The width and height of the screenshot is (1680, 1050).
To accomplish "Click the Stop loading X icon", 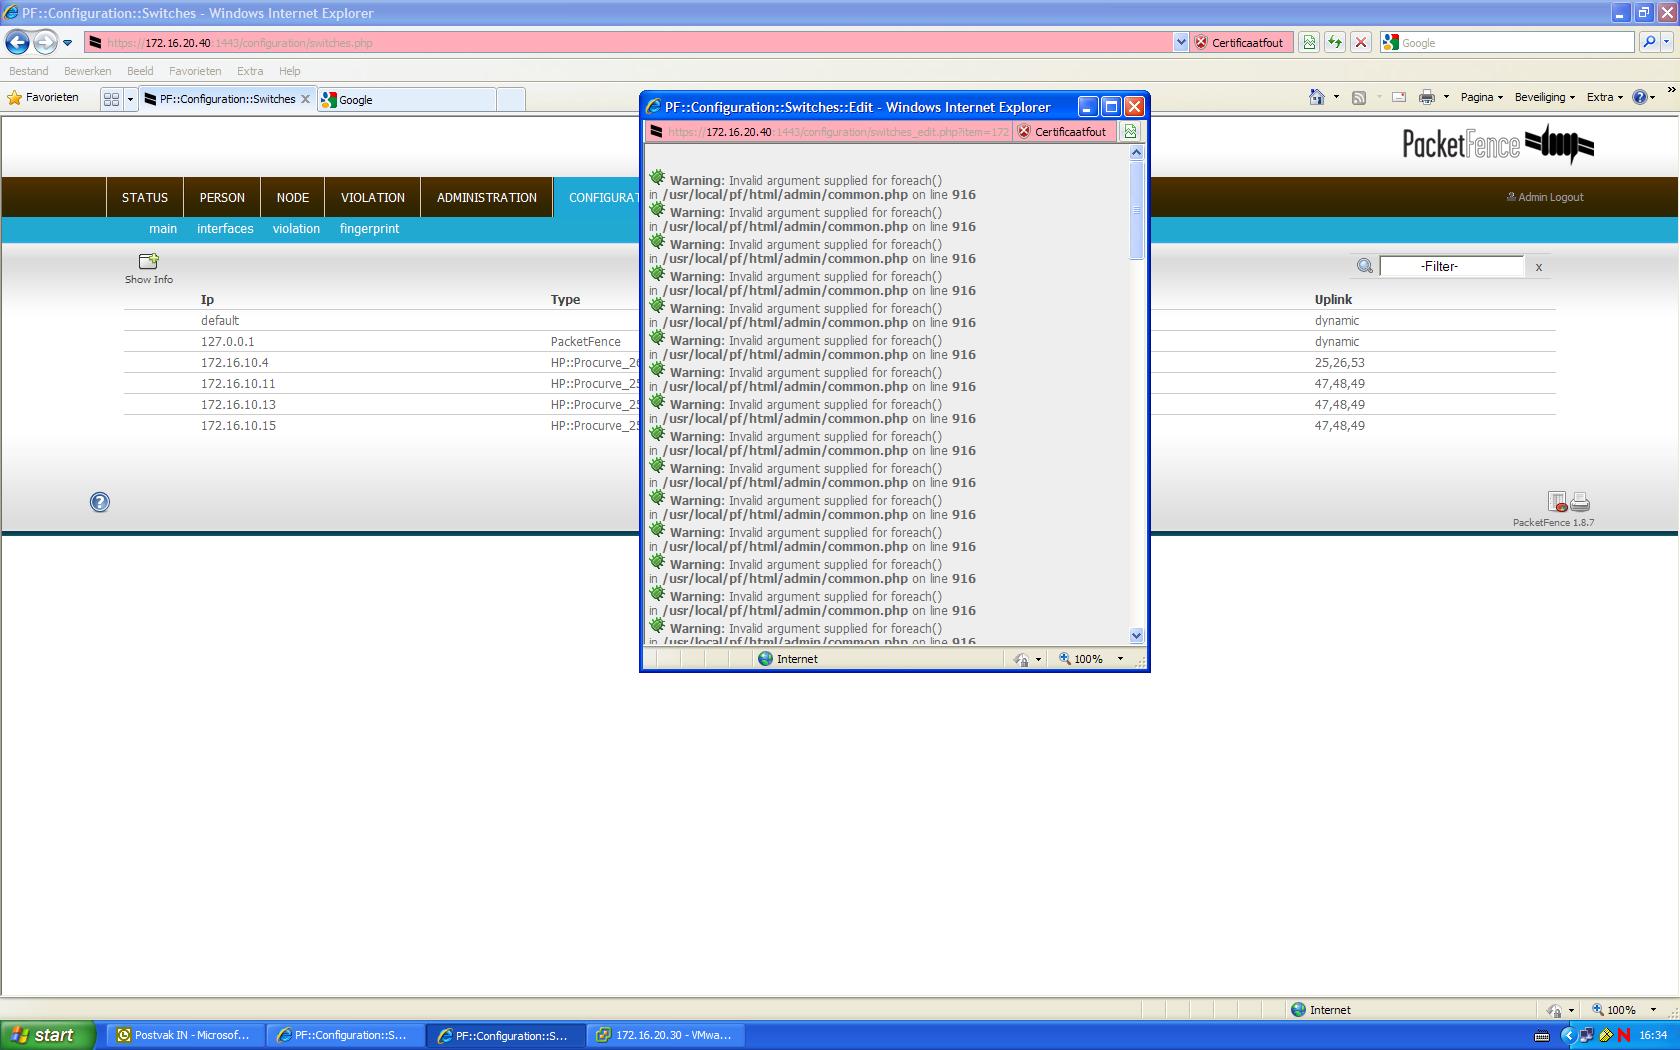I will pos(1360,43).
